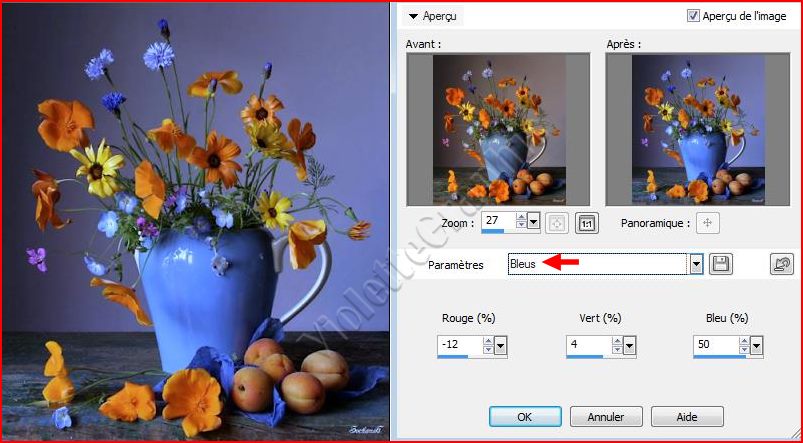Decrease the Bleu (%) value with down arrow
The height and width of the screenshot is (443, 803).
click(743, 351)
